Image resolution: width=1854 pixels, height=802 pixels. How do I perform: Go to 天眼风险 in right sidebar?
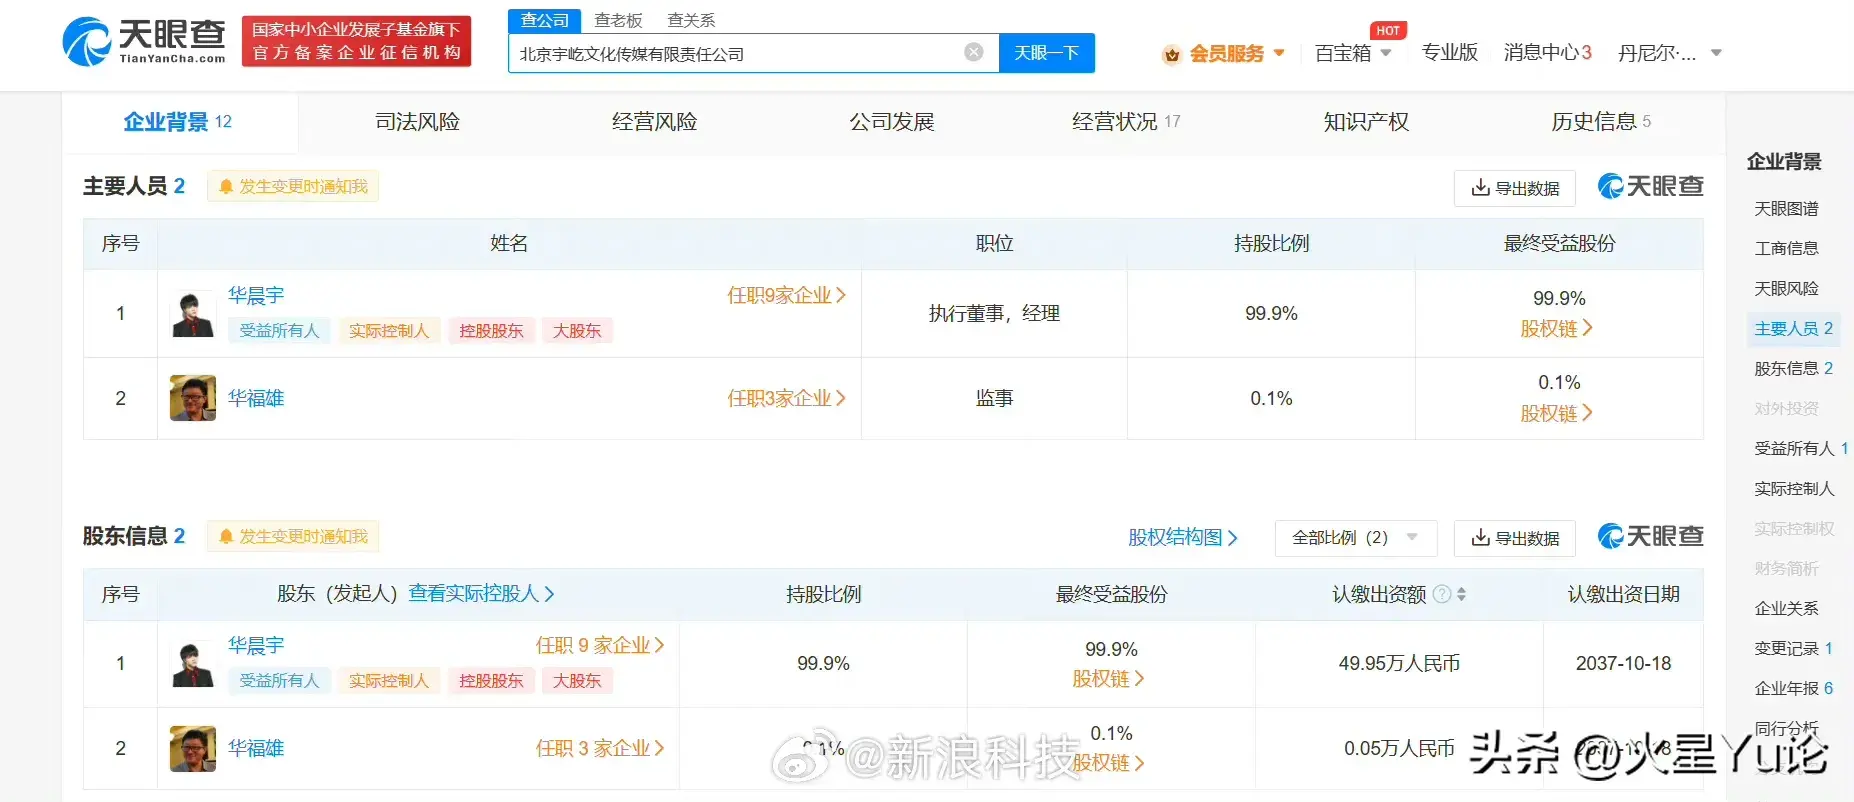(1786, 289)
